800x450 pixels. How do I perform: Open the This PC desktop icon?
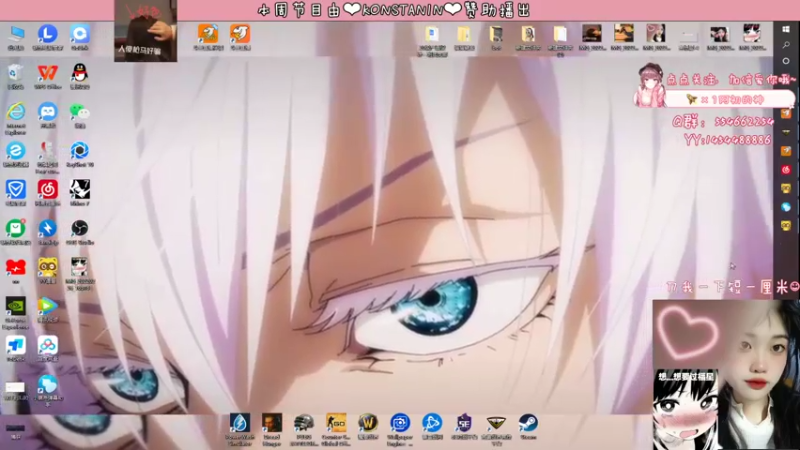[16, 34]
